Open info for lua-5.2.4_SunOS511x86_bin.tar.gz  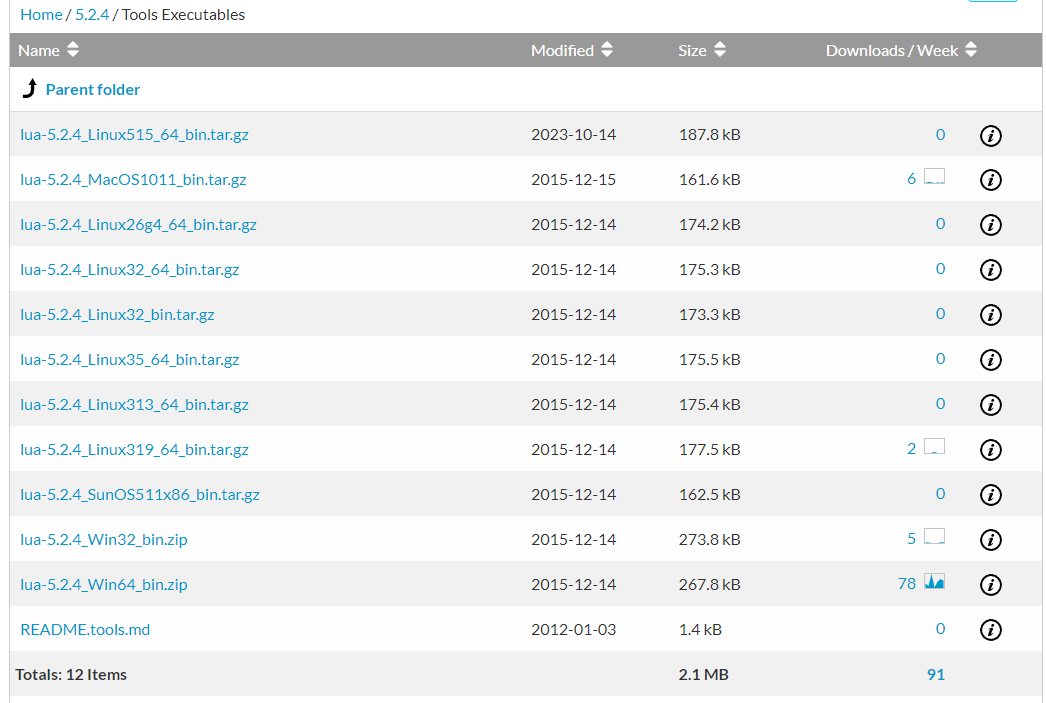(991, 495)
